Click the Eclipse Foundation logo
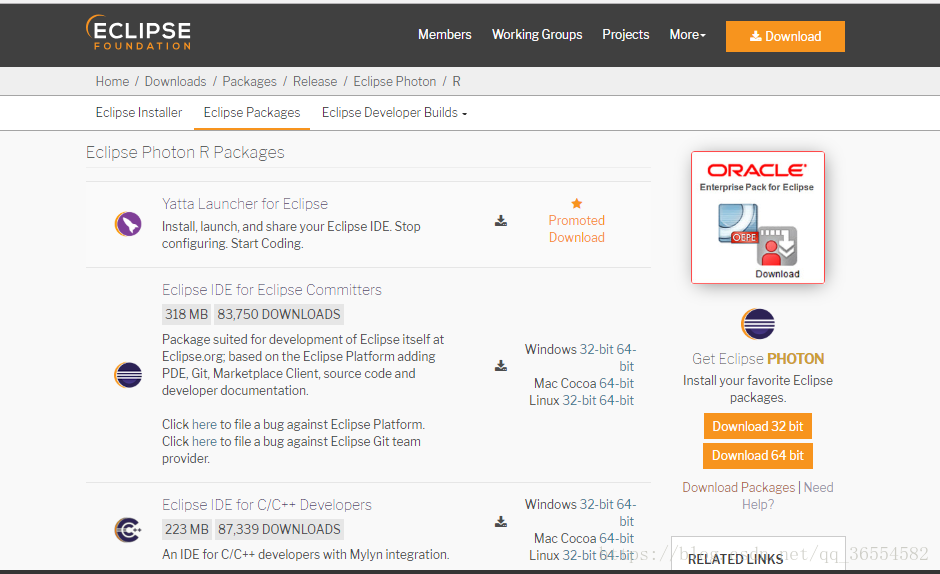Image resolution: width=940 pixels, height=574 pixels. click(x=138, y=32)
